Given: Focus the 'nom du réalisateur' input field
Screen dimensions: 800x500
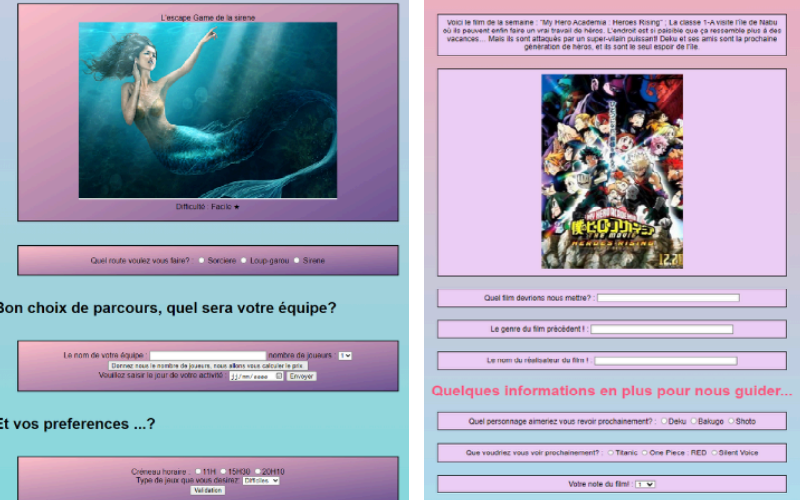Looking at the screenshot, I should point(666,361).
